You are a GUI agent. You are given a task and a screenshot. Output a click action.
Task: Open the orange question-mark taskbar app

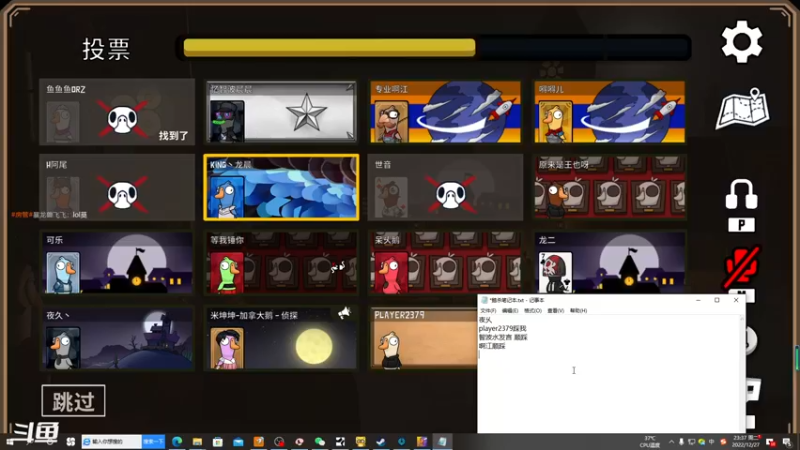[259, 441]
